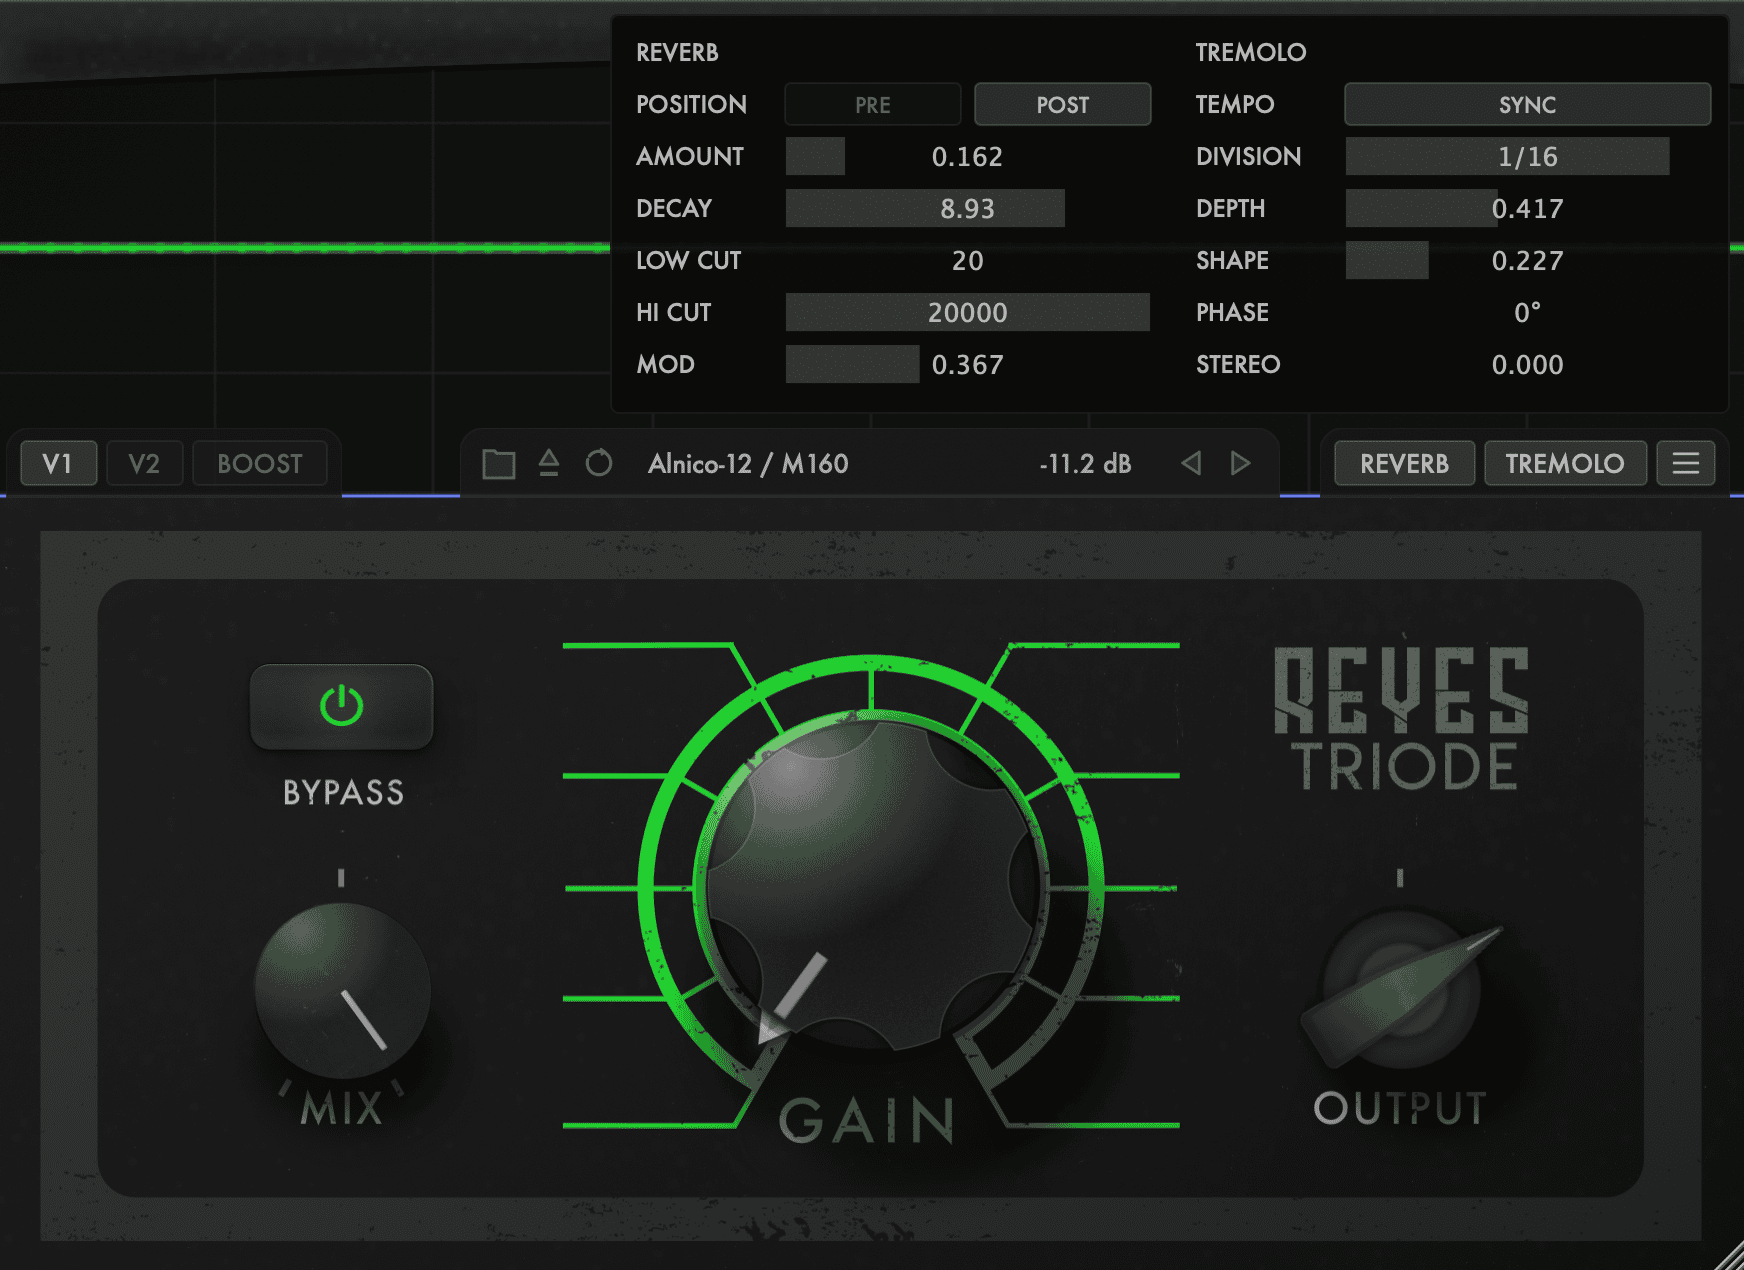This screenshot has width=1744, height=1270.
Task: Adjust the reverb MOD slider 0.367
Action: (967, 364)
